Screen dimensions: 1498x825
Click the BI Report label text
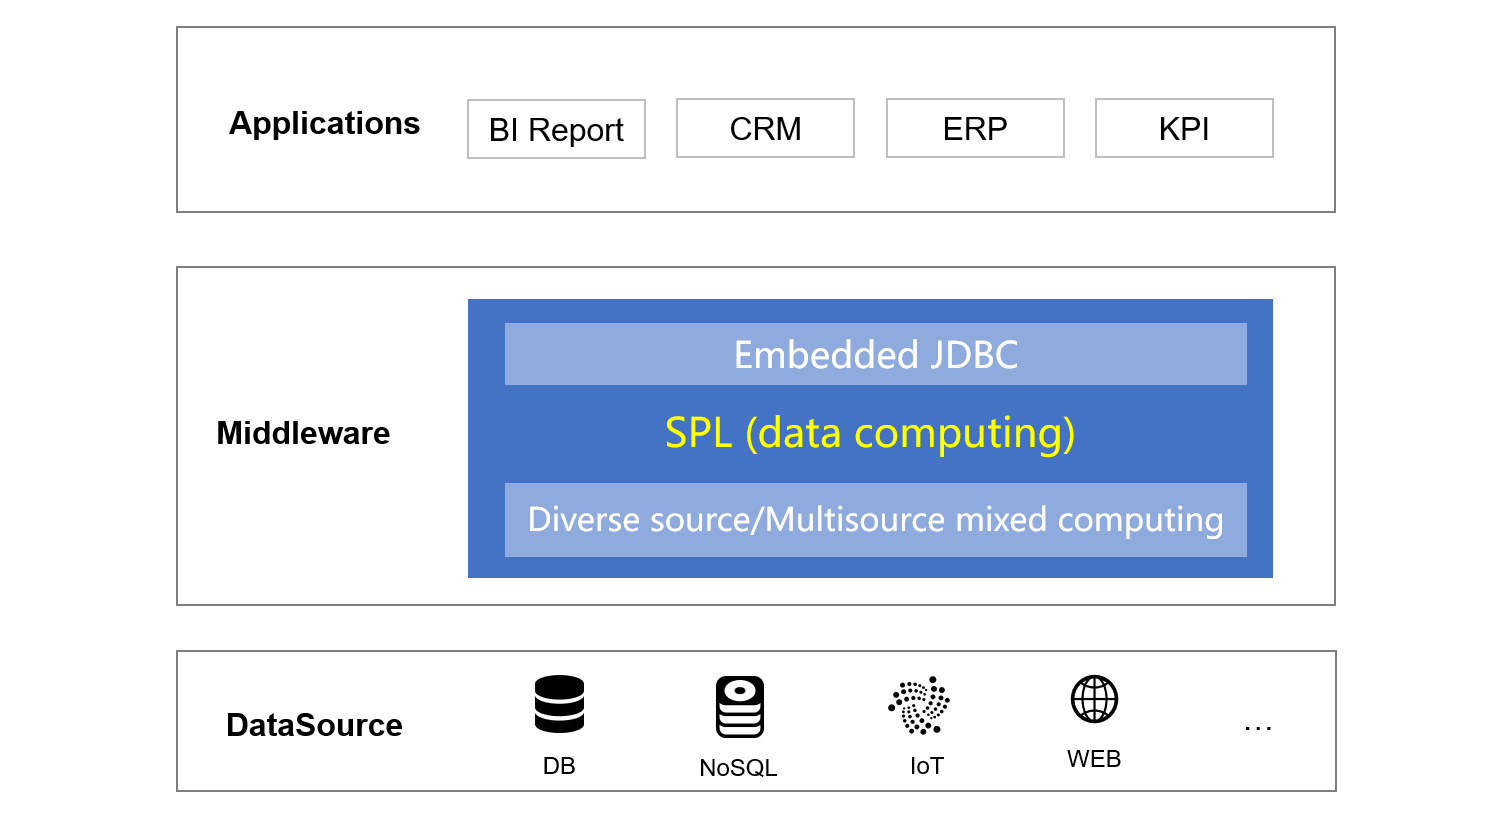[556, 130]
